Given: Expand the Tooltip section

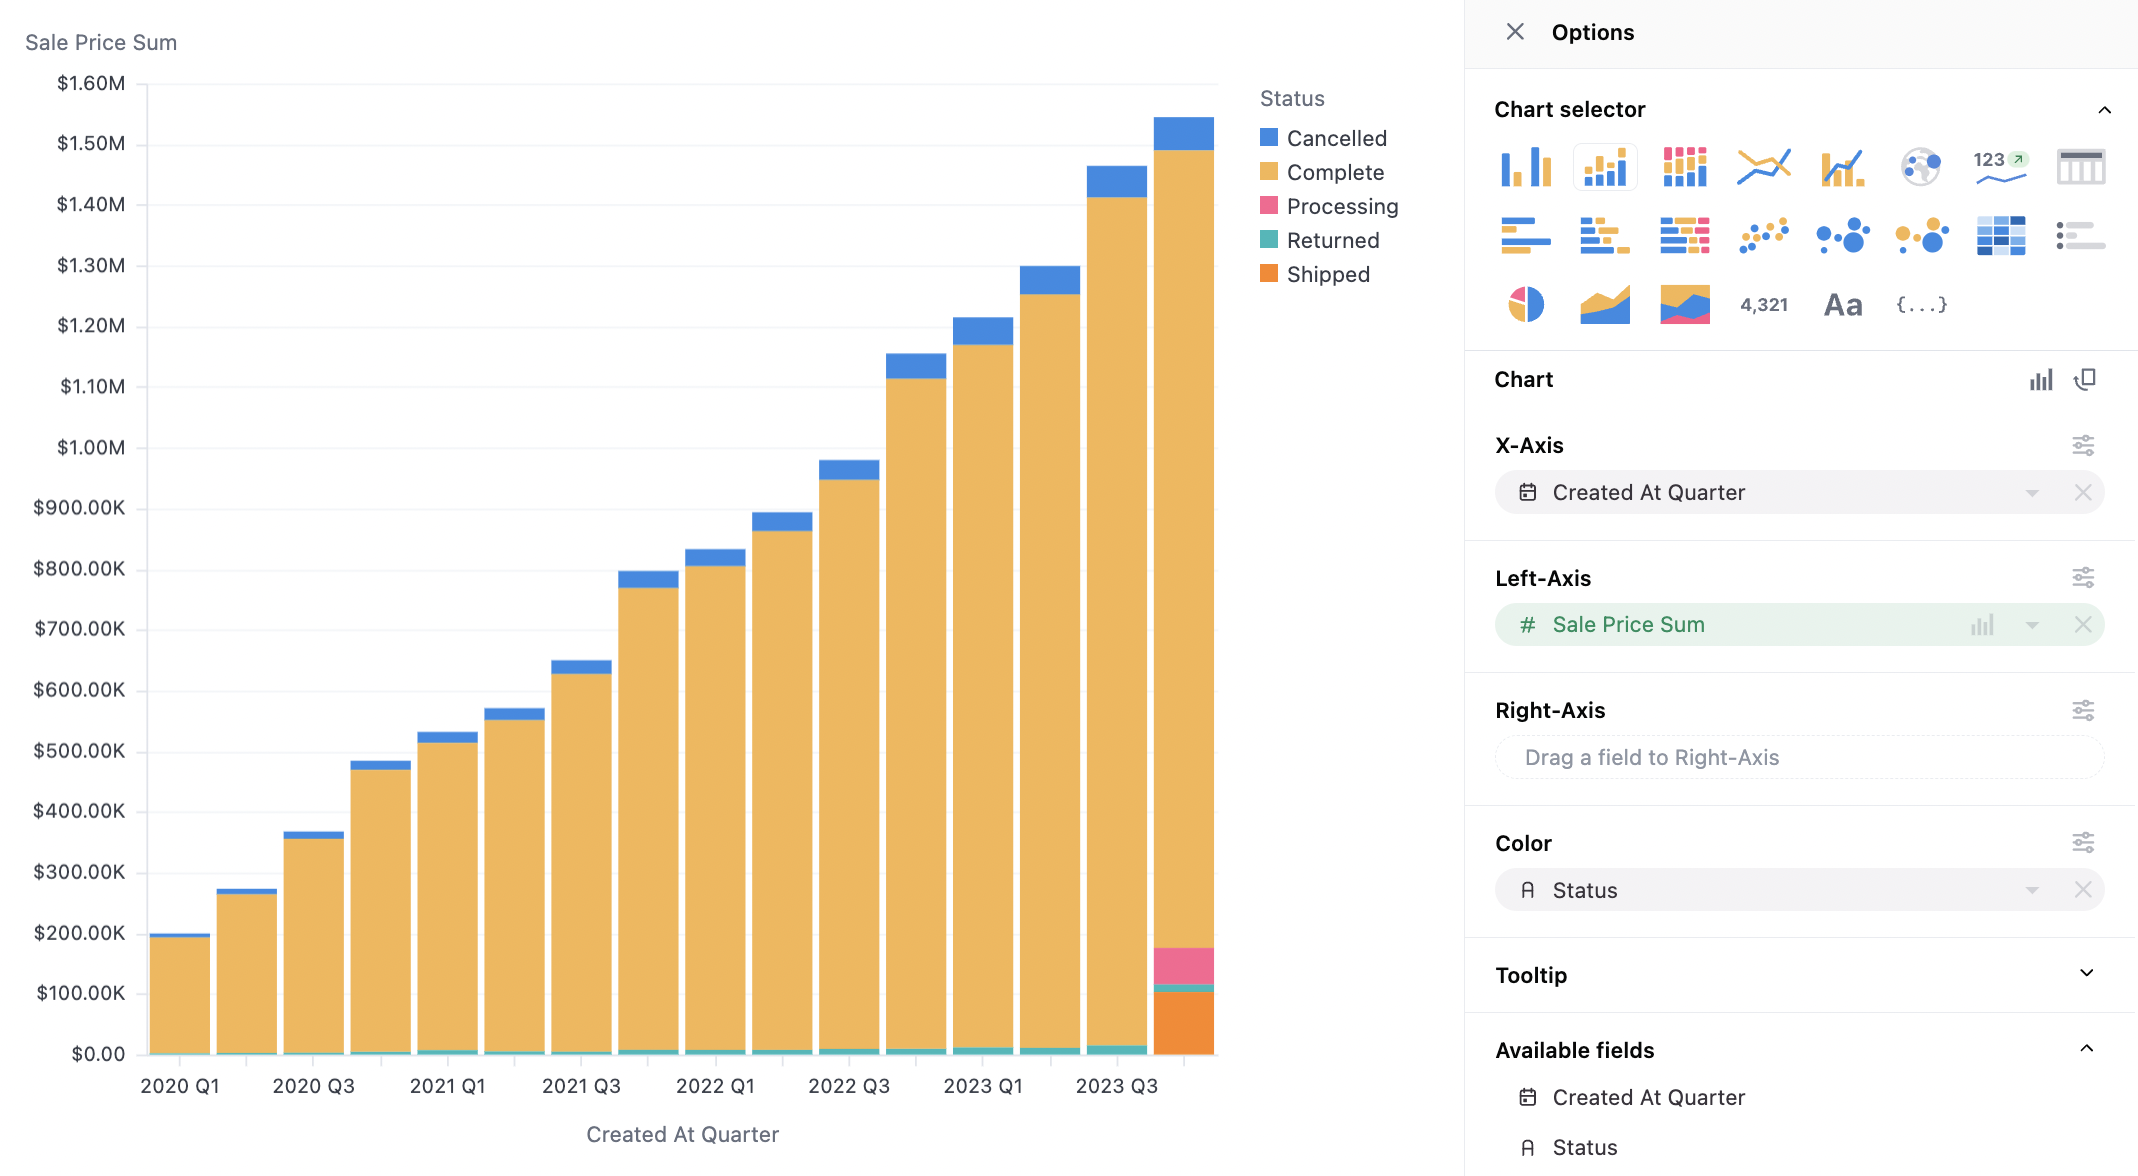Looking at the screenshot, I should pyautogui.click(x=2086, y=974).
